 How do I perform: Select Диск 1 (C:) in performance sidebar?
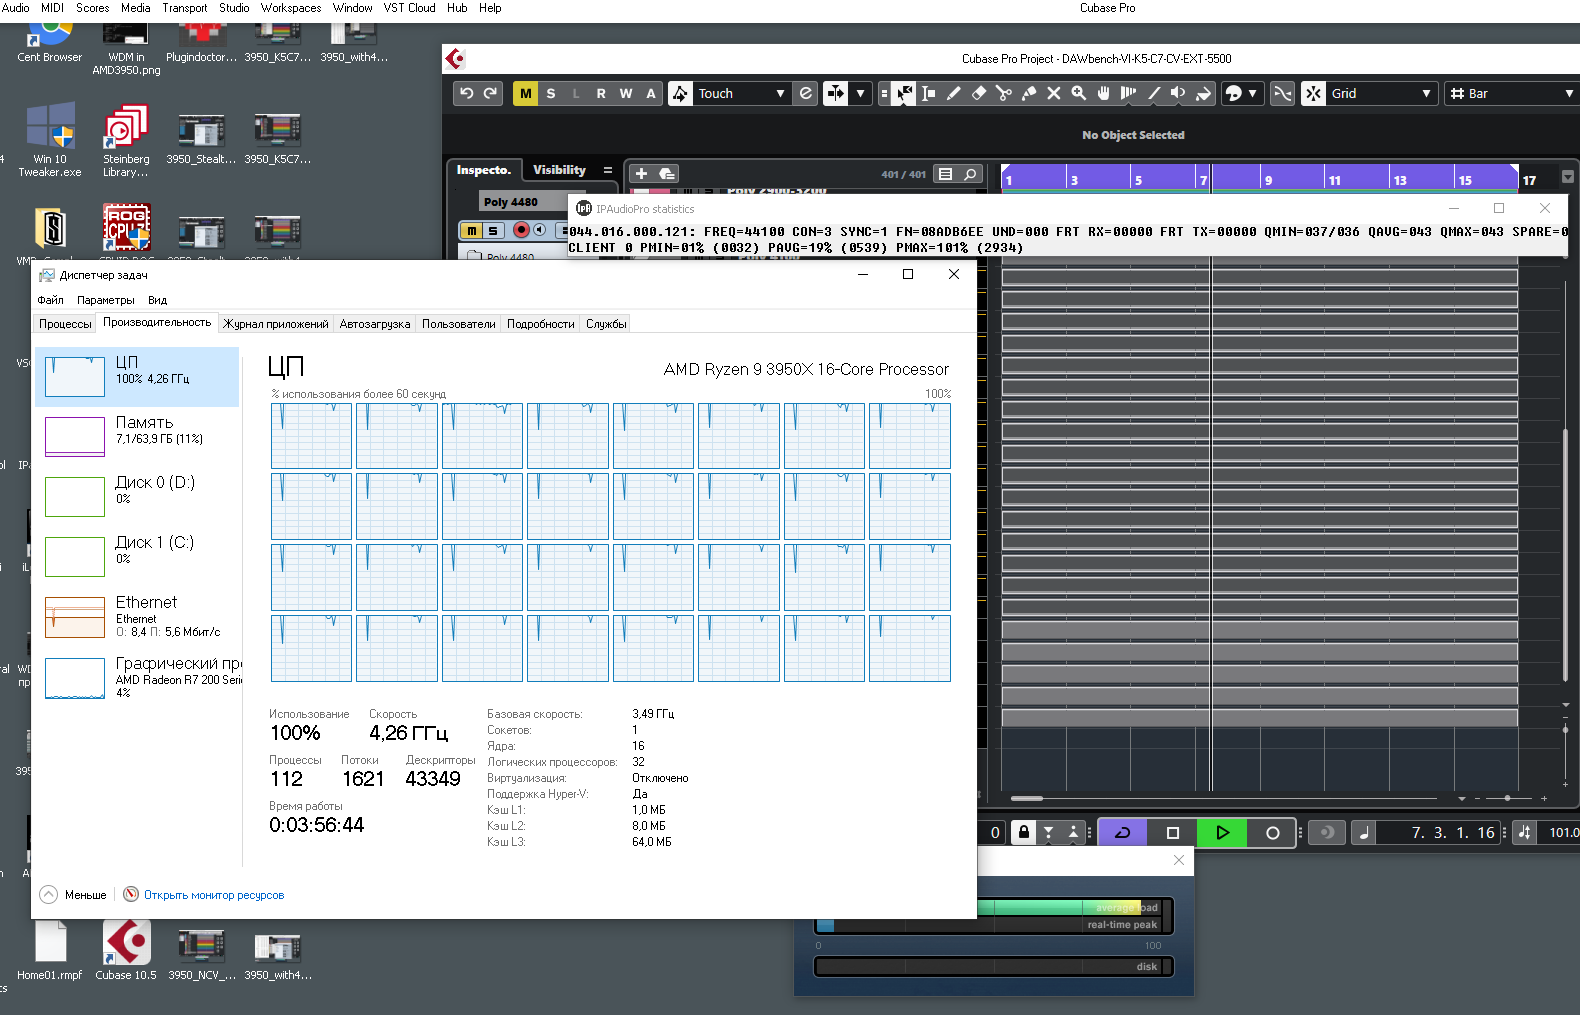click(137, 556)
